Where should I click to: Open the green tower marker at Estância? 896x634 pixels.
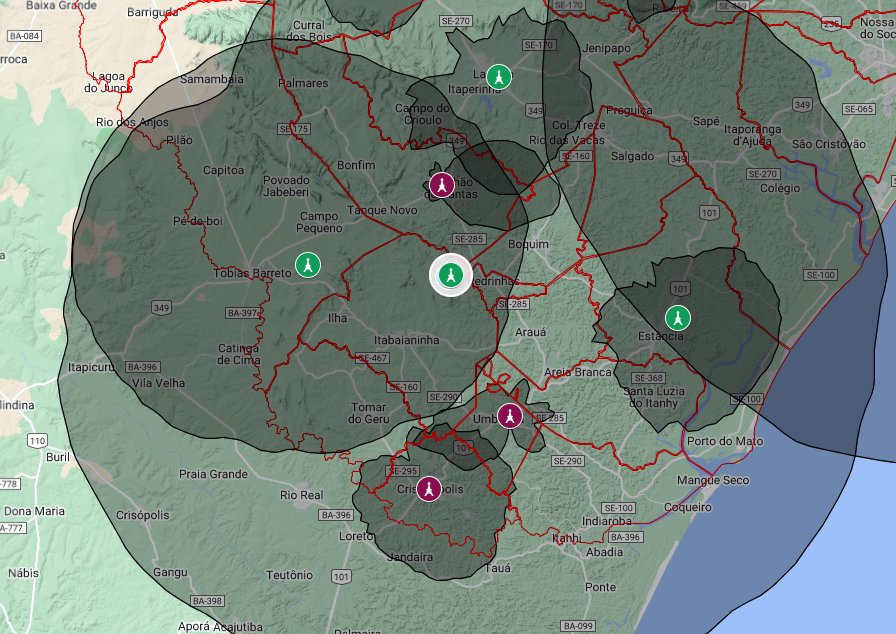[x=678, y=318]
